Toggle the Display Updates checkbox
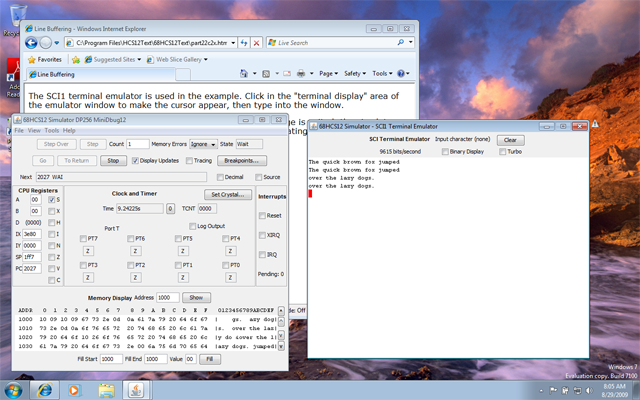This screenshot has height=400, width=640. pos(135,161)
